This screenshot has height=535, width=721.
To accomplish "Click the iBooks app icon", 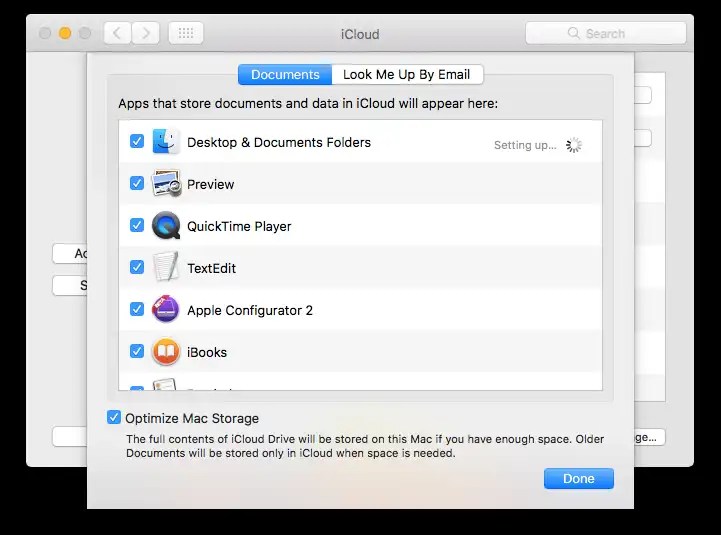I will [166, 351].
